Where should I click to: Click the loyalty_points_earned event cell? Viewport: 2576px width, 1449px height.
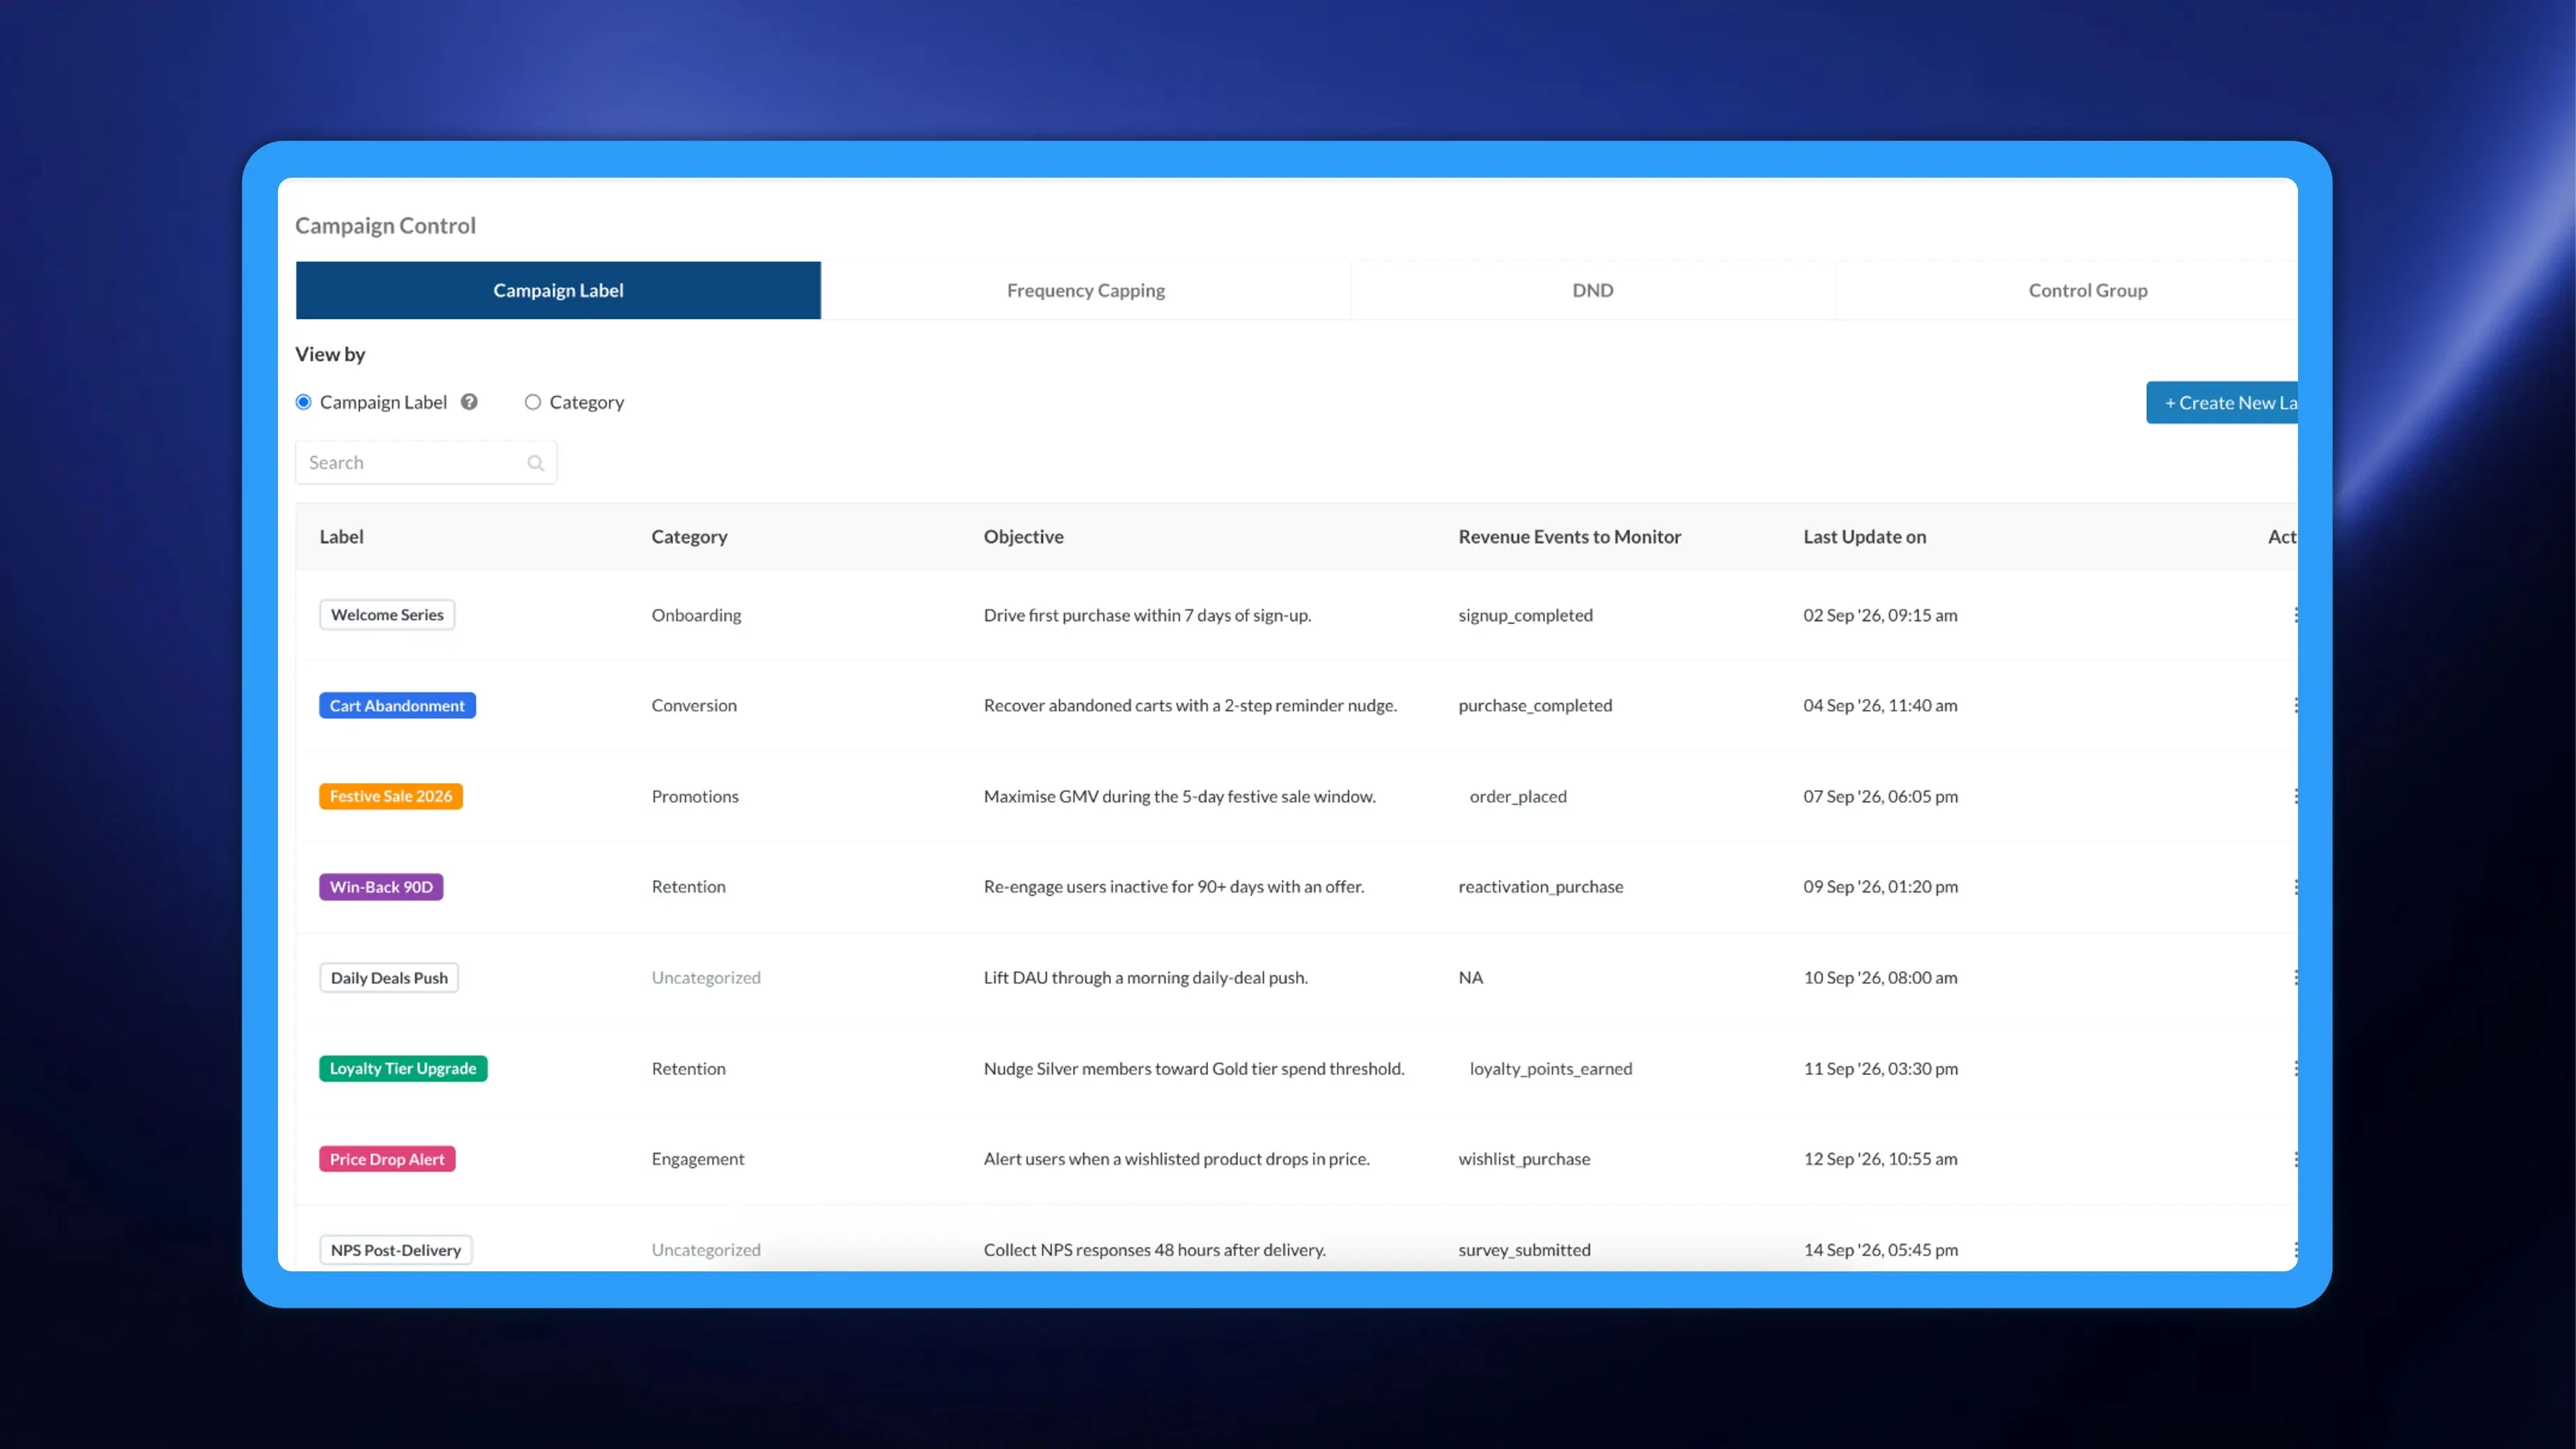click(x=1550, y=1068)
